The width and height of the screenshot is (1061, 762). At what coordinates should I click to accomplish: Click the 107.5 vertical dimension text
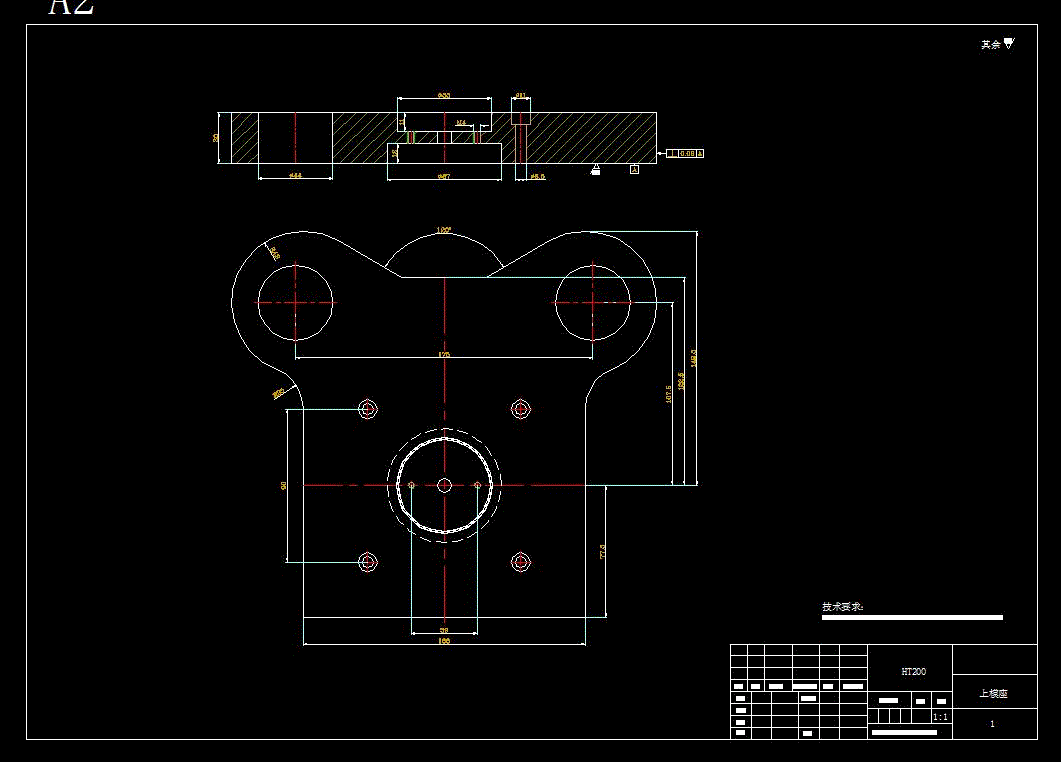pos(669,395)
